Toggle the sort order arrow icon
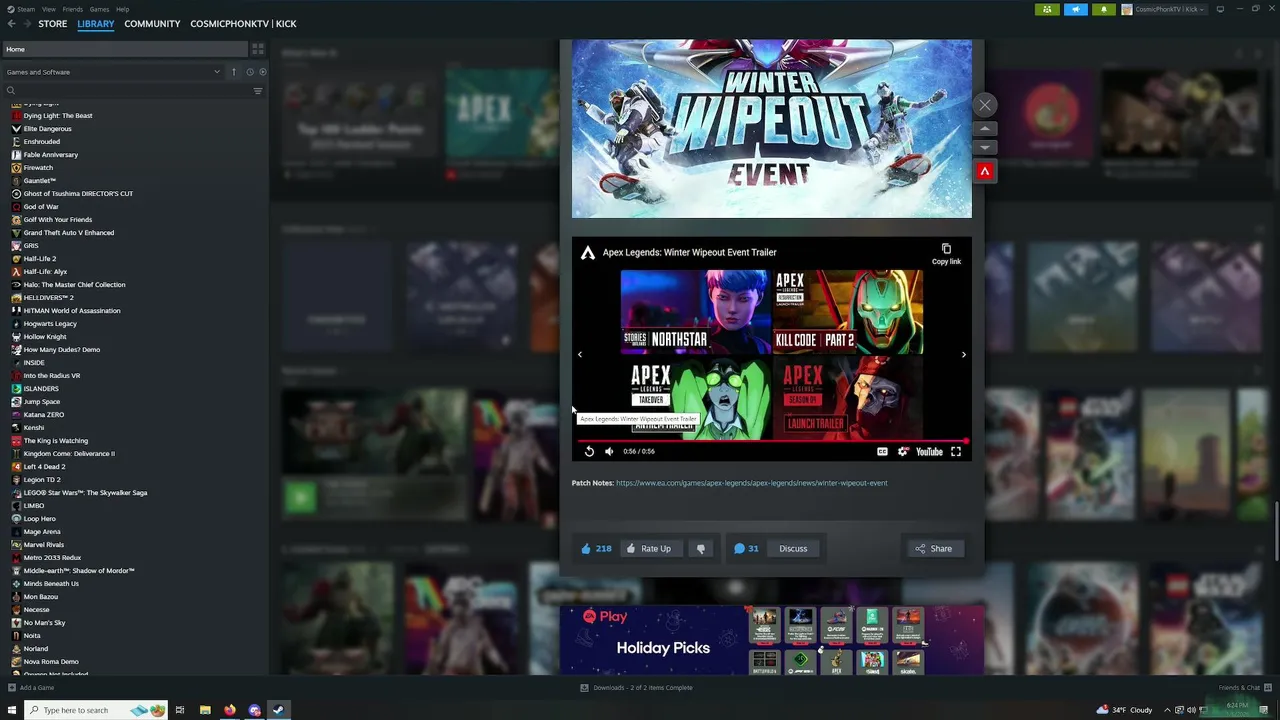The height and width of the screenshot is (720, 1280). (234, 72)
